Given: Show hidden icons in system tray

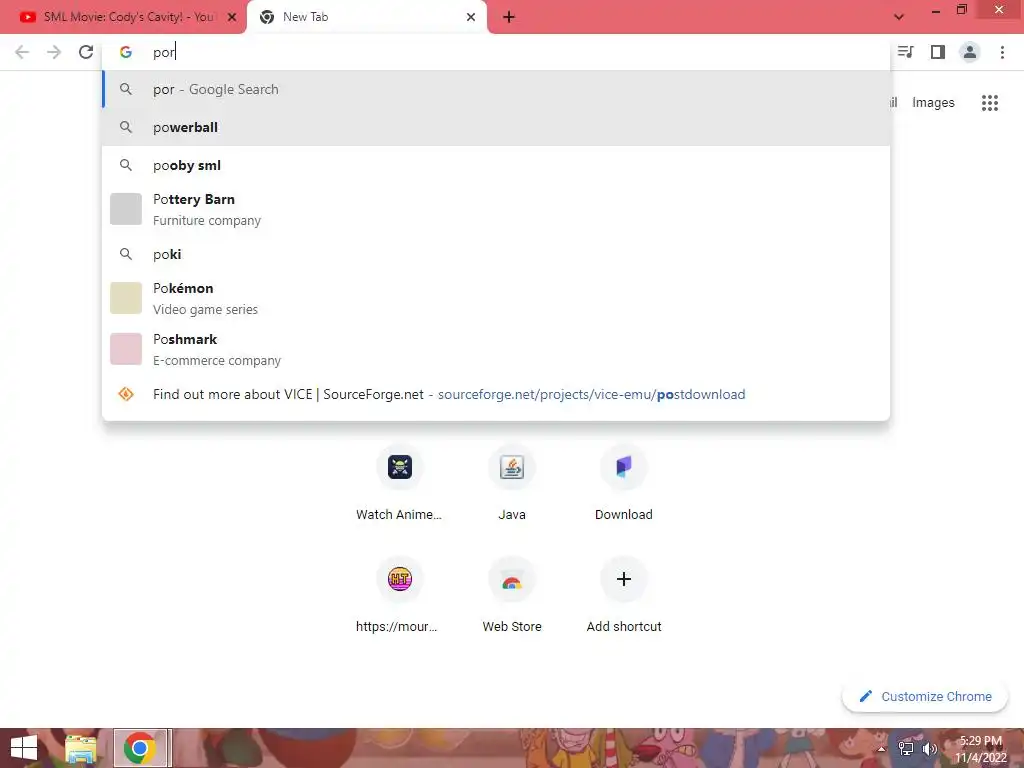Looking at the screenshot, I should [881, 749].
